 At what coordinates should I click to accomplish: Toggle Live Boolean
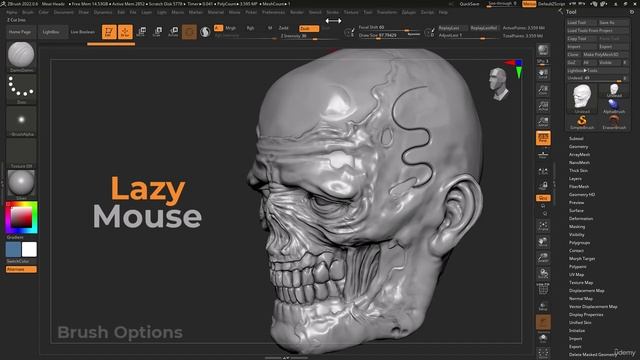83,32
